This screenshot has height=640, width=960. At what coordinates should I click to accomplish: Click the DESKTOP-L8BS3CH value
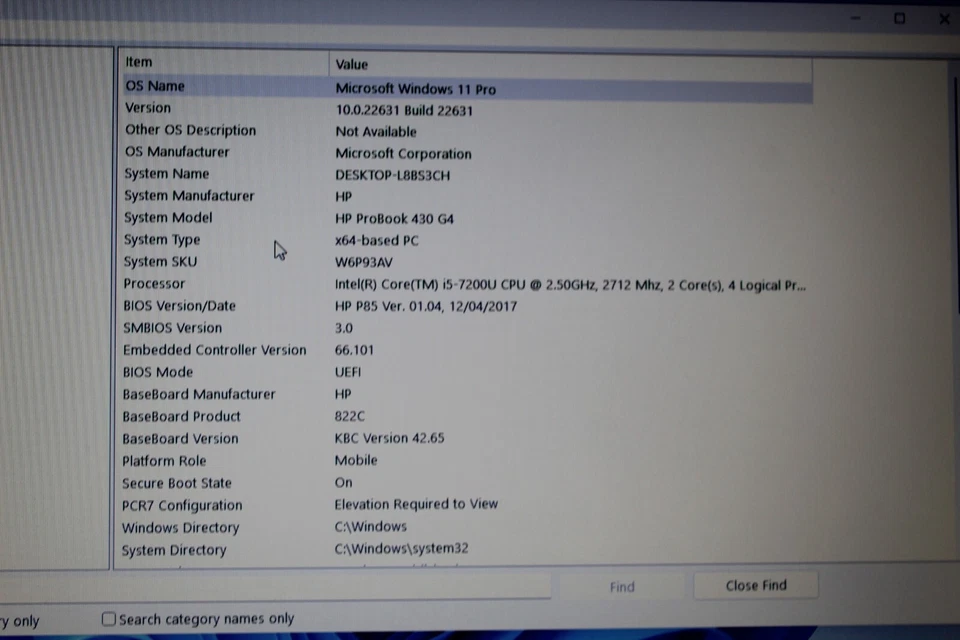point(392,175)
